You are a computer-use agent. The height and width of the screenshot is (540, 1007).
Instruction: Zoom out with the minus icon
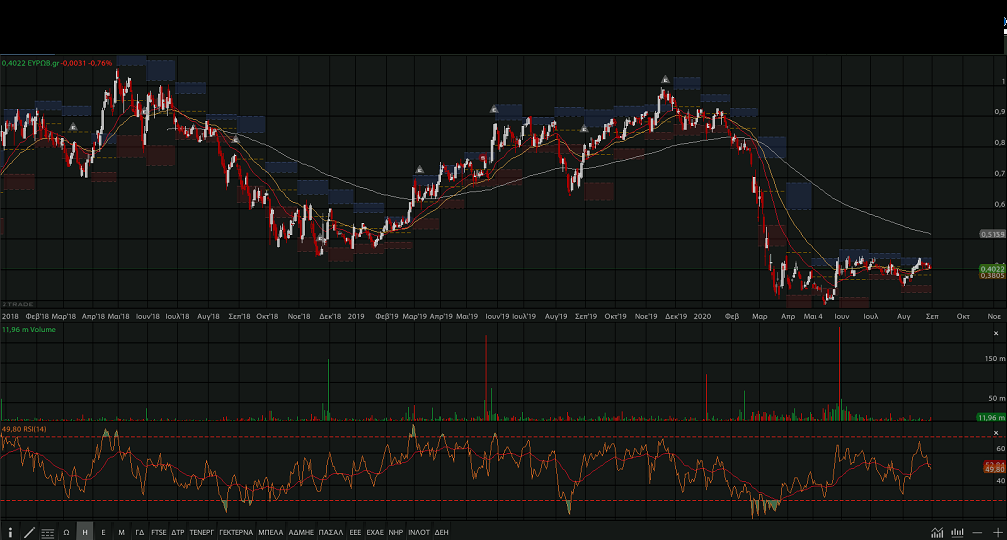tap(978, 532)
